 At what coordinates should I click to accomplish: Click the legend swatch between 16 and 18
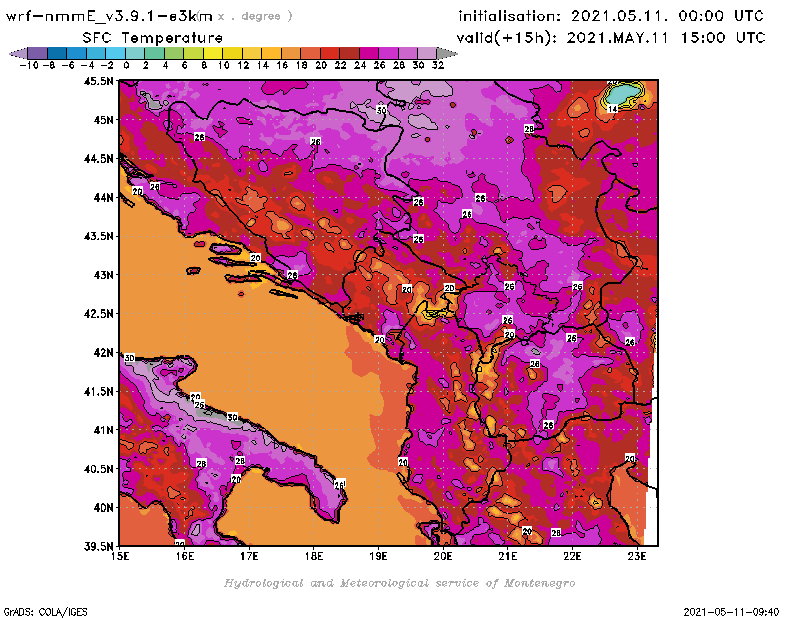pyautogui.click(x=291, y=53)
